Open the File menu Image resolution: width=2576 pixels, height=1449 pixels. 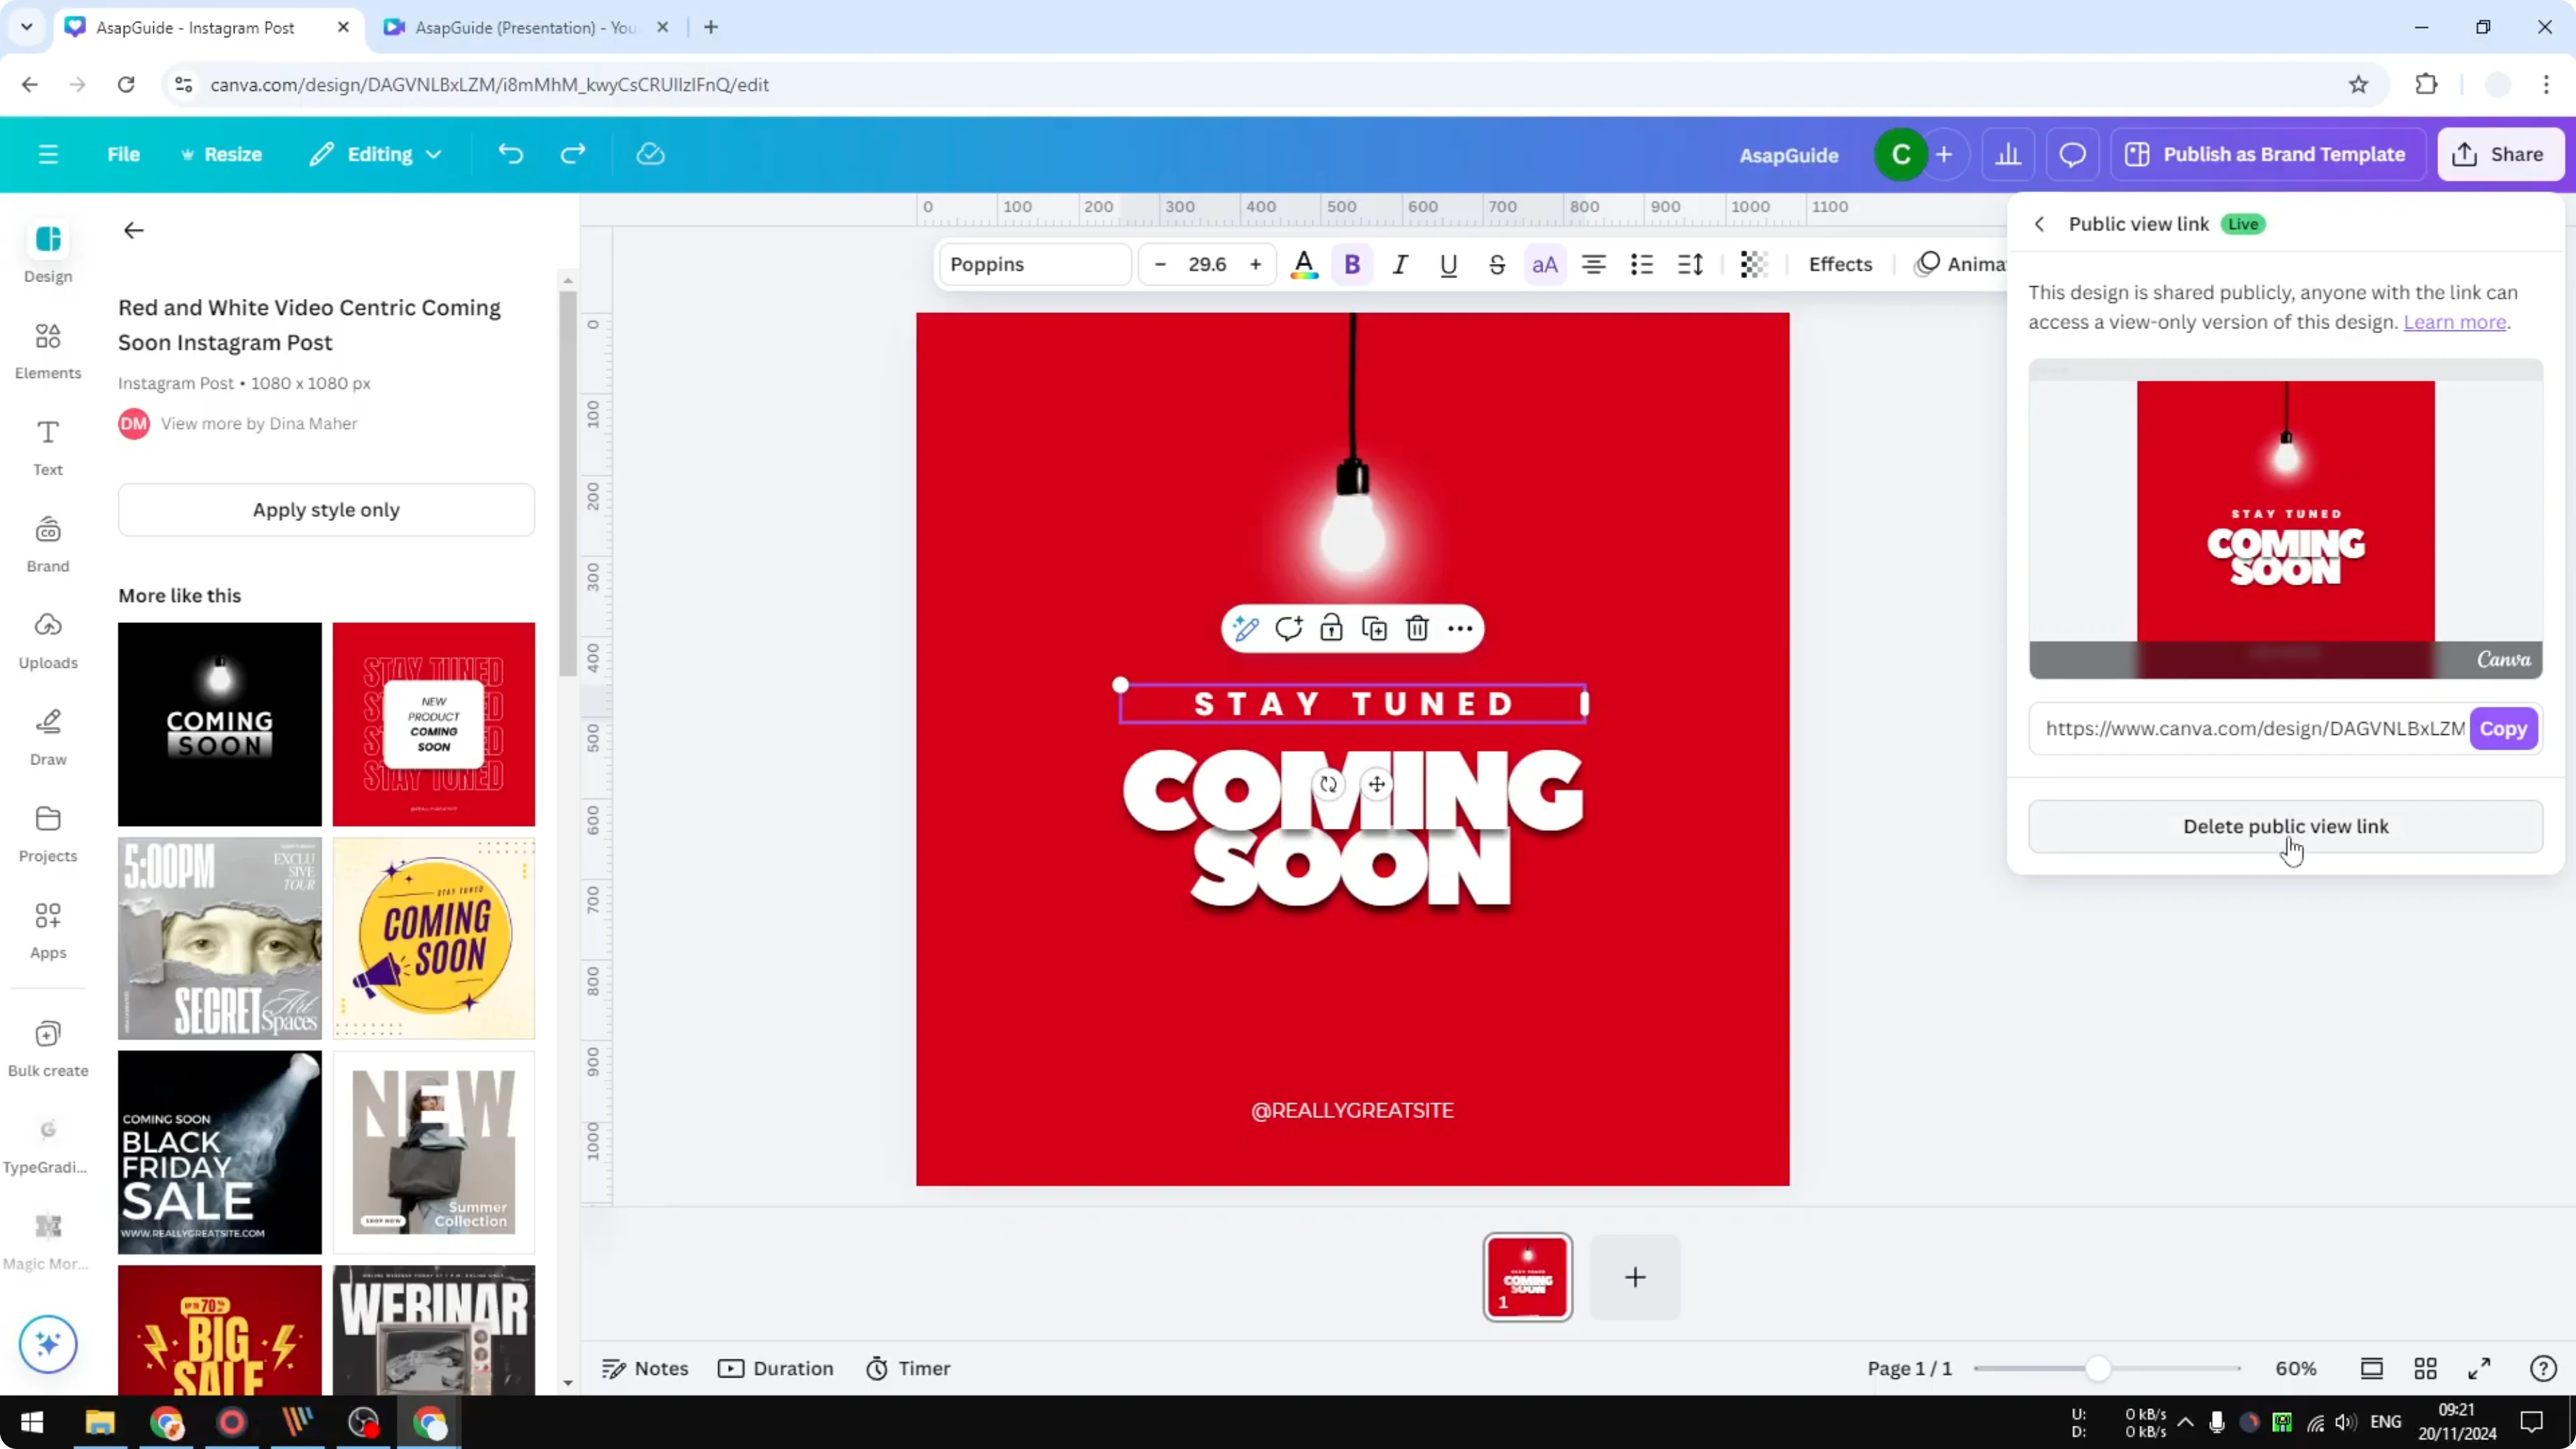[x=124, y=154]
